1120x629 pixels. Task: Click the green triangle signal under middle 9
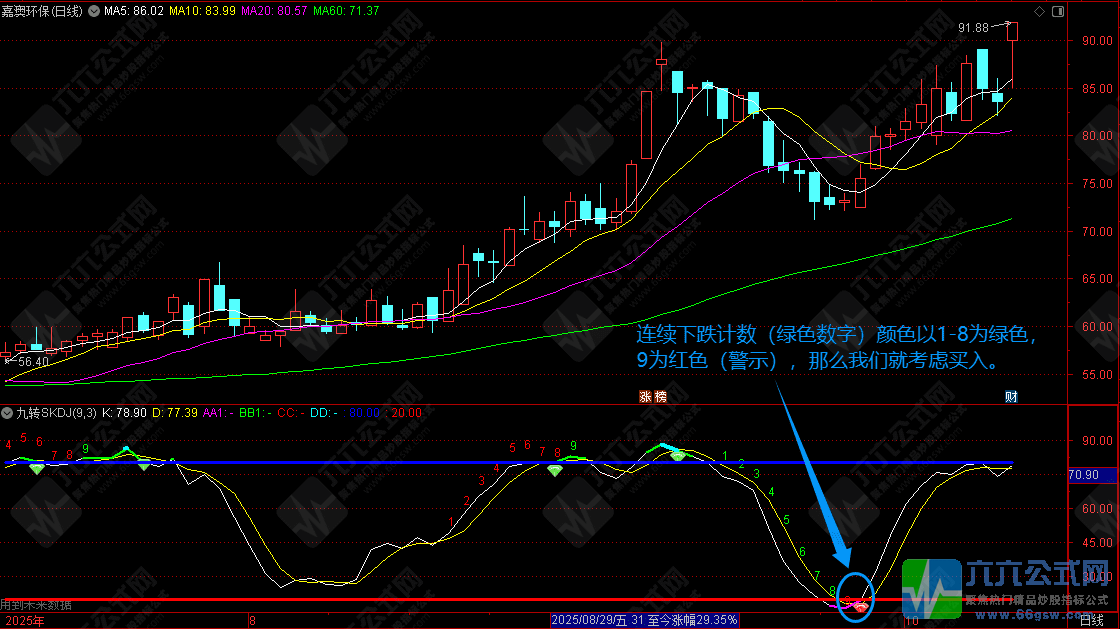tap(554, 470)
